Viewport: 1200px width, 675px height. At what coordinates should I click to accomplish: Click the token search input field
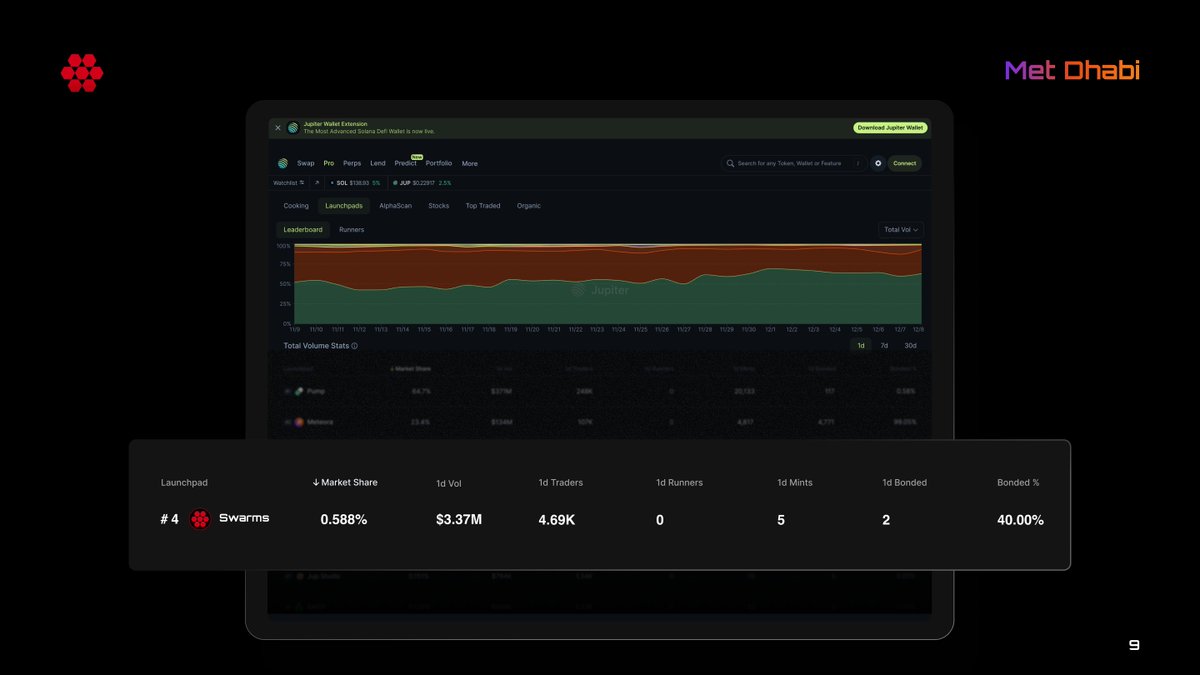coord(794,163)
